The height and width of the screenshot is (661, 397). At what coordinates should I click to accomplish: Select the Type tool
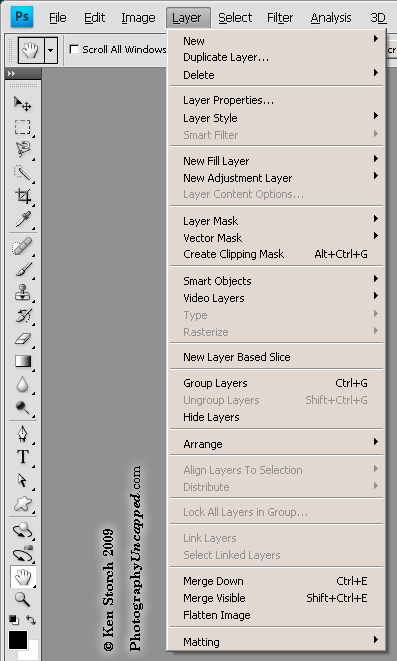pos(22,457)
